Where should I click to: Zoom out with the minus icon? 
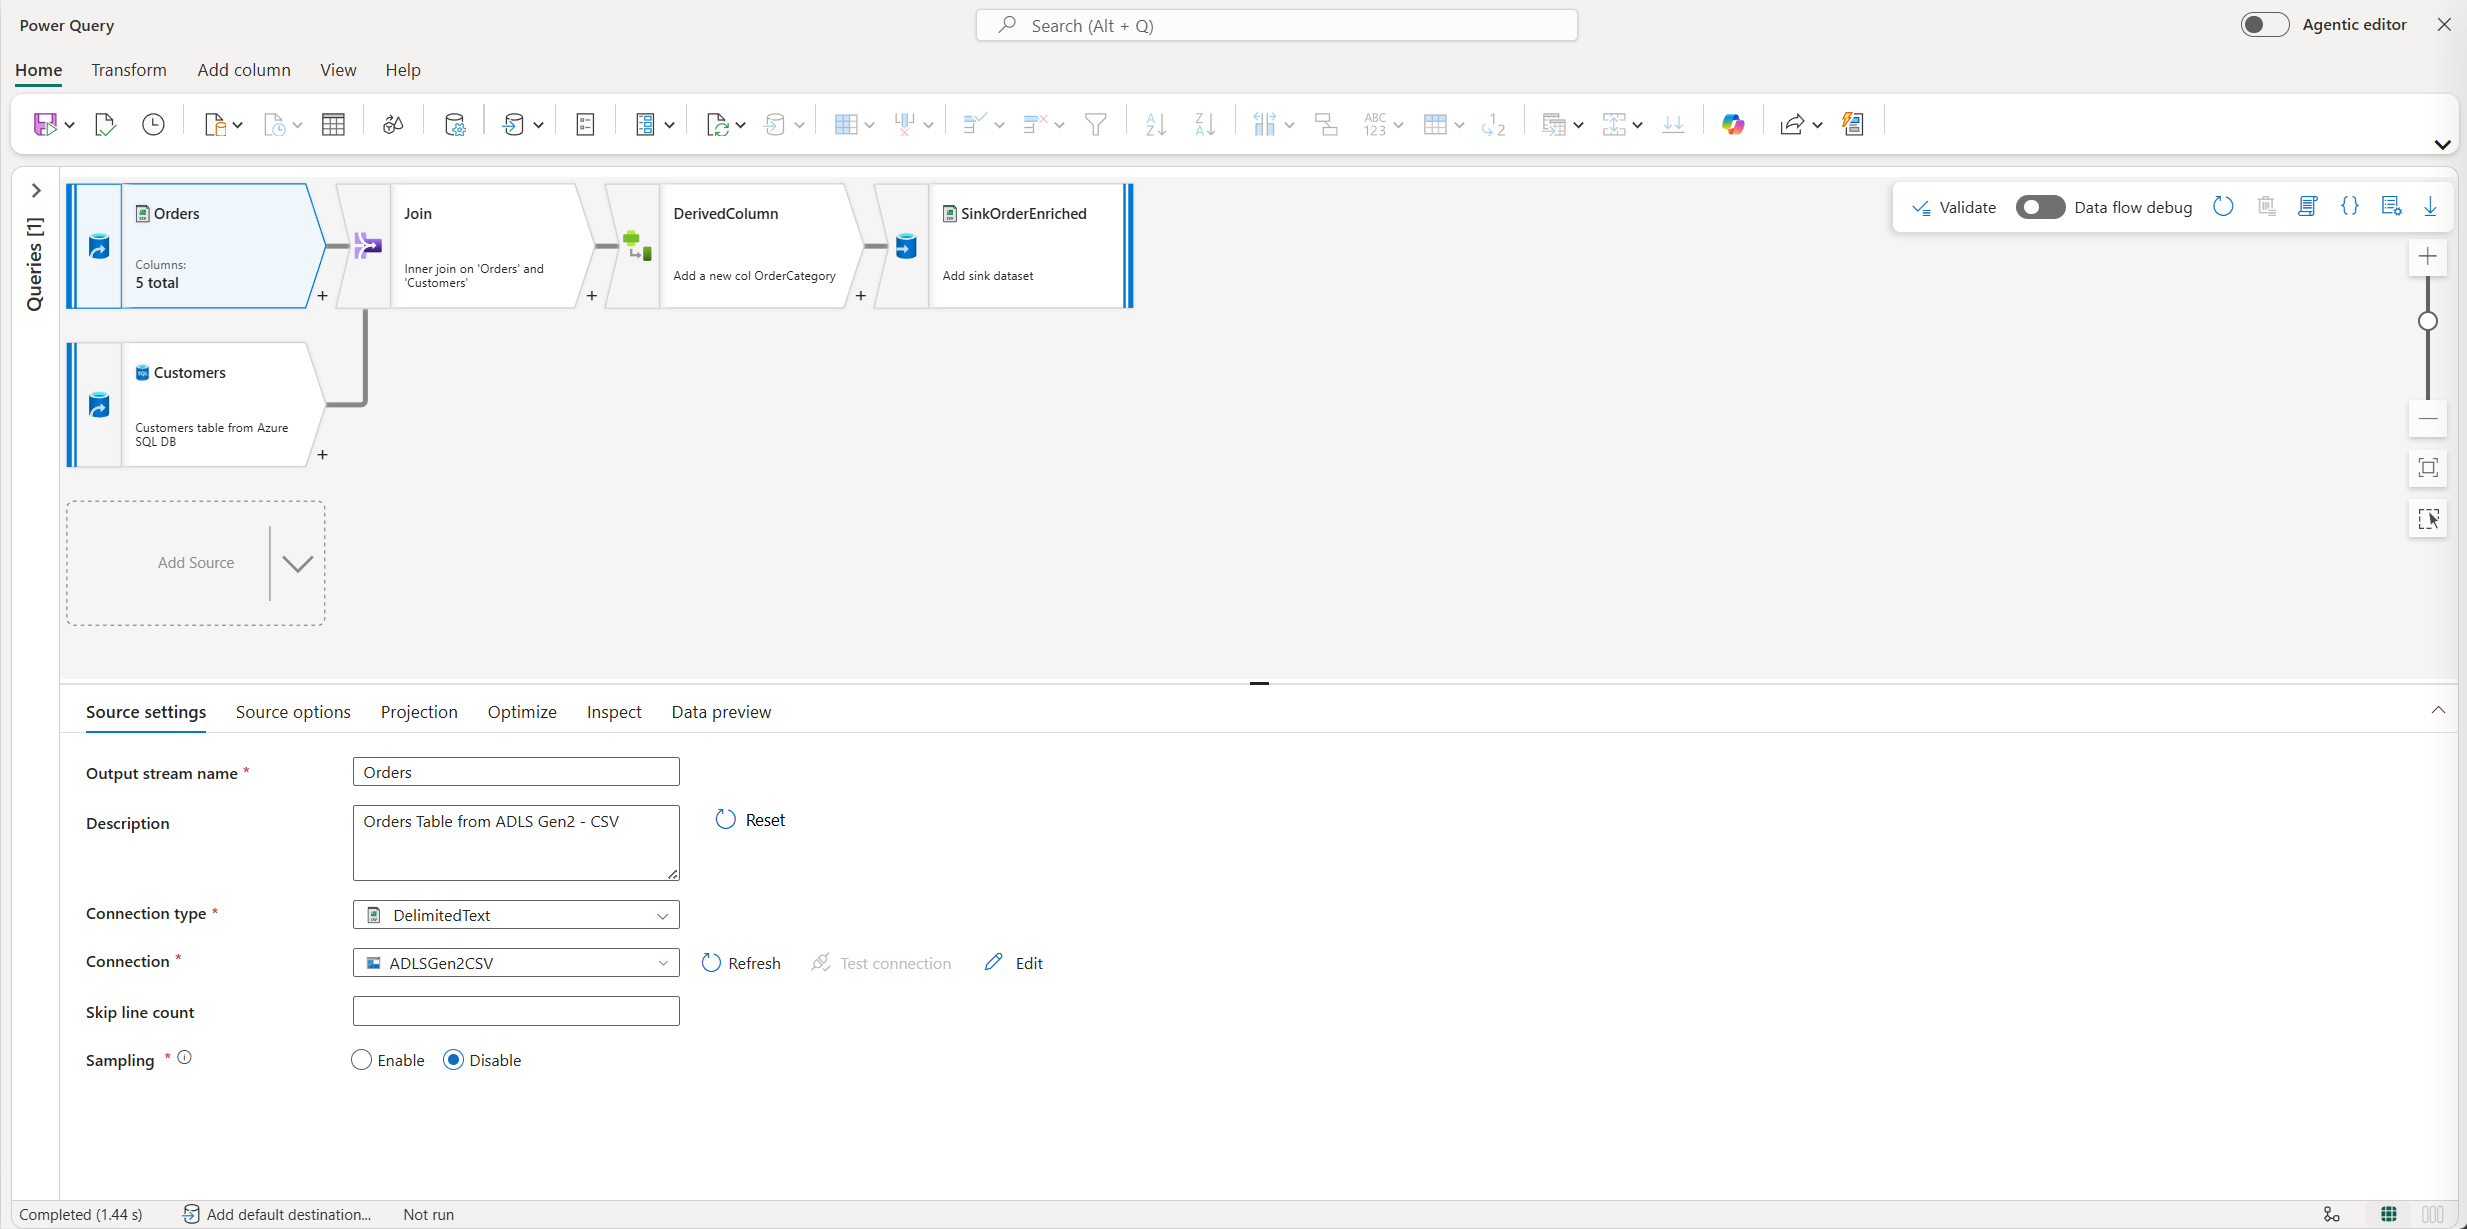coord(2427,419)
